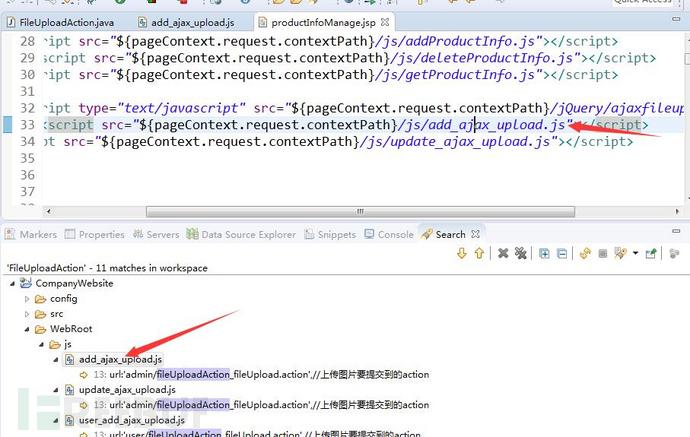Collapse the CompanyWebsite project node

12,283
